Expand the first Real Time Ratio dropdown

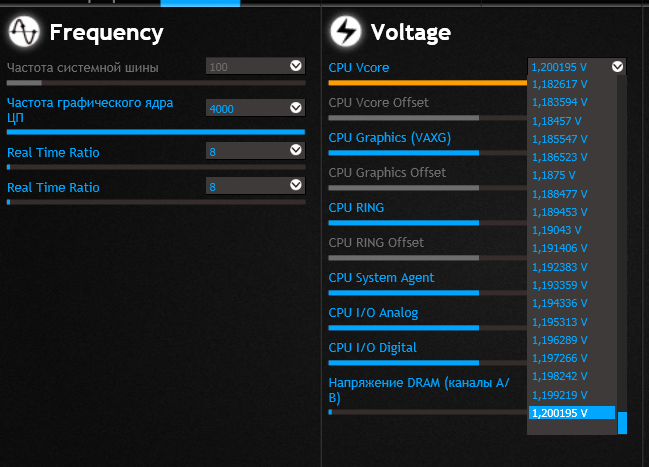295,150
